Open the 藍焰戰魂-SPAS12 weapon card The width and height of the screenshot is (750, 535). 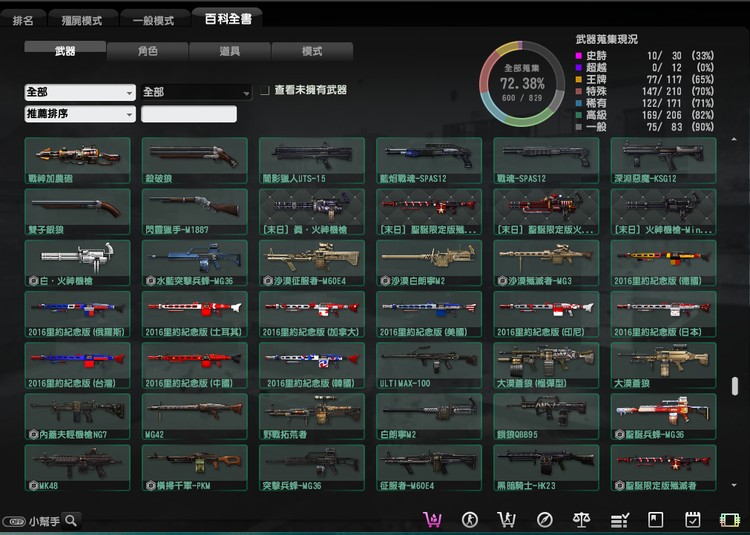[429, 161]
